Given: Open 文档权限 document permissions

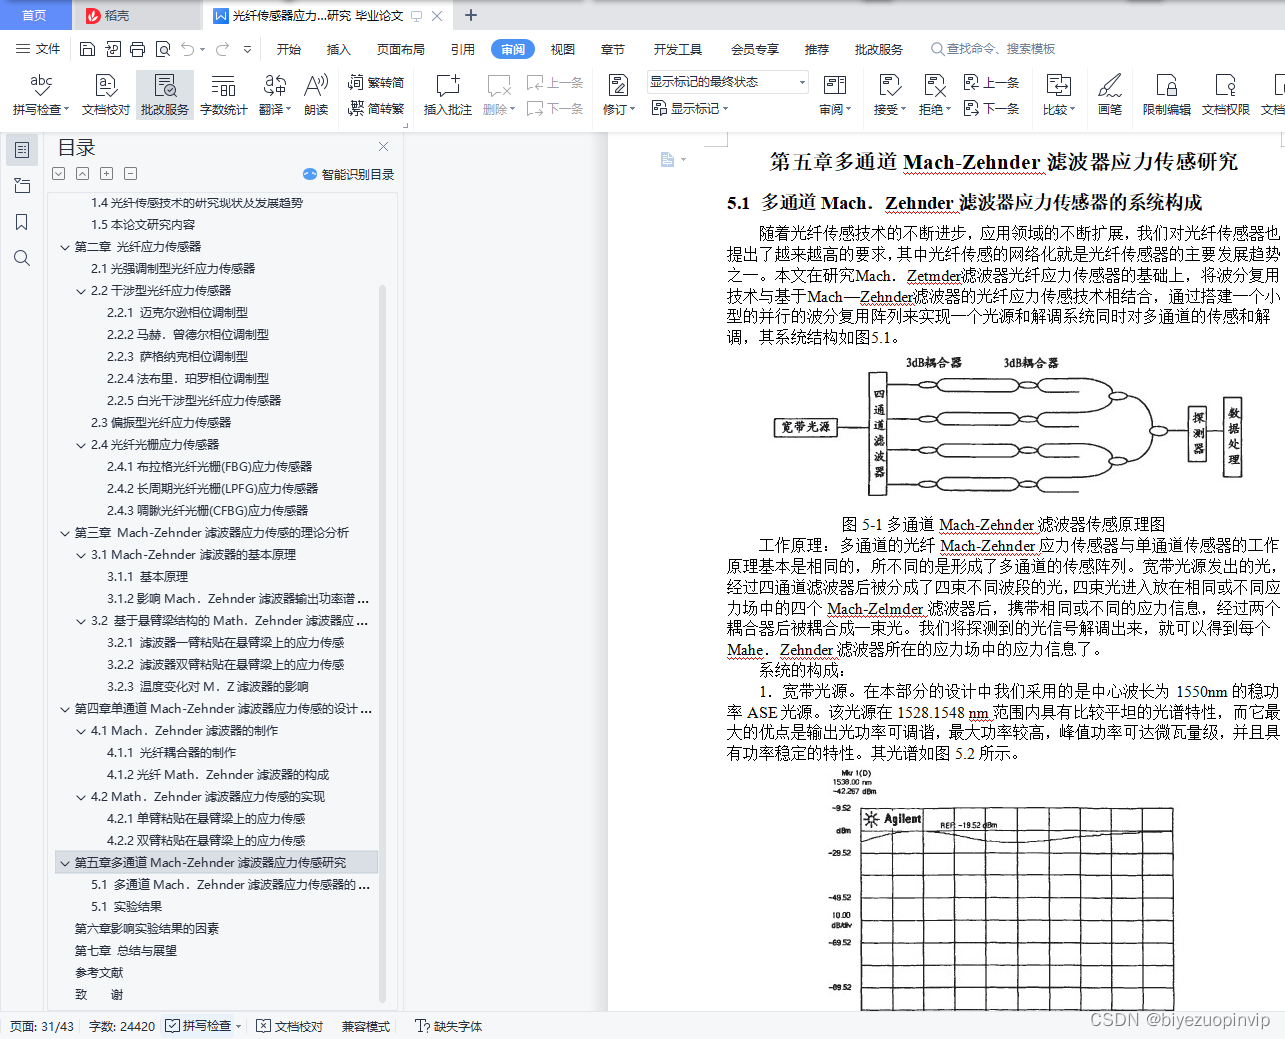Looking at the screenshot, I should pyautogui.click(x=1226, y=95).
